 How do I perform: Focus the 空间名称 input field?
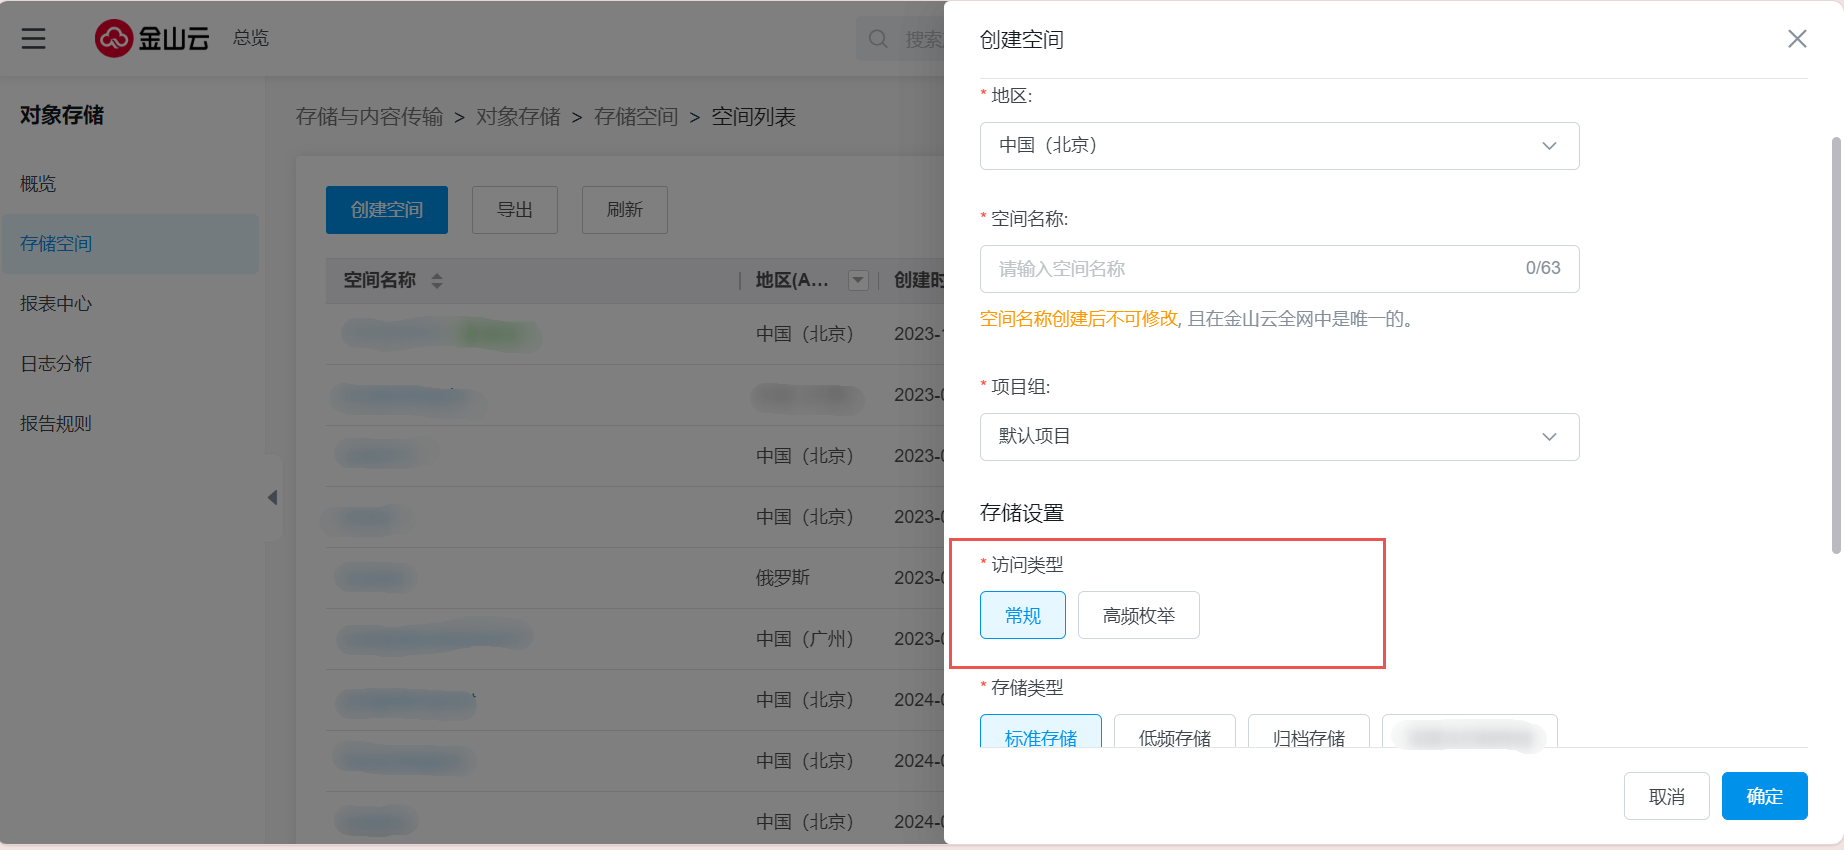click(x=1250, y=269)
